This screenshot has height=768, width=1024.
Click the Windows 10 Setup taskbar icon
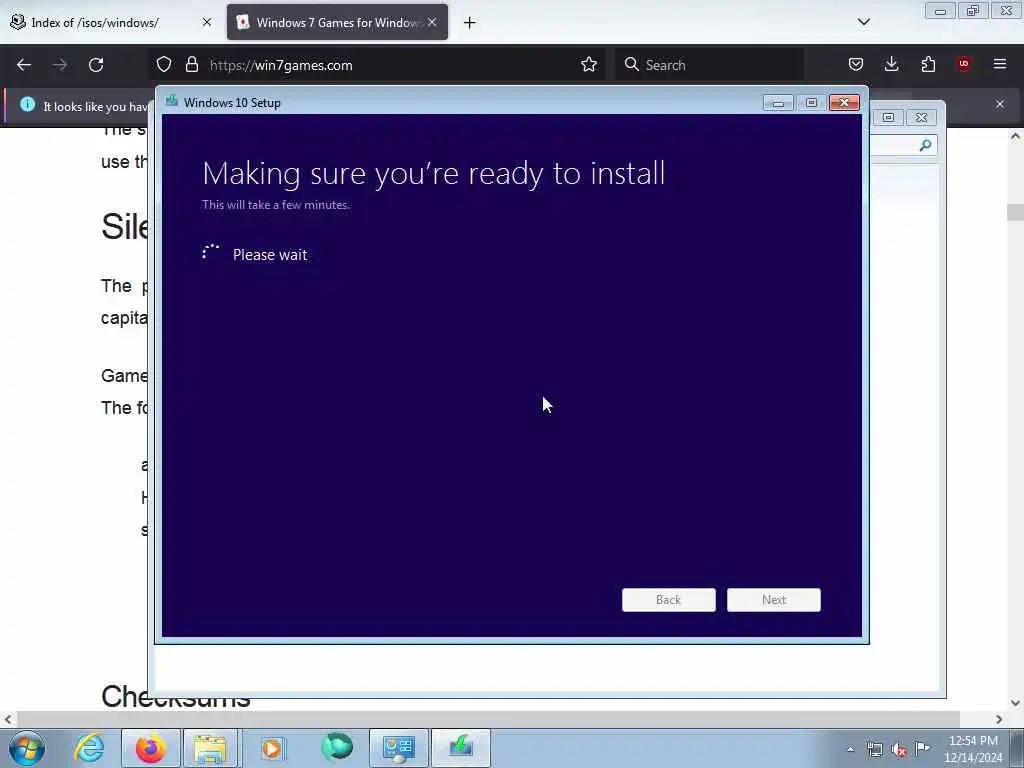(x=460, y=748)
